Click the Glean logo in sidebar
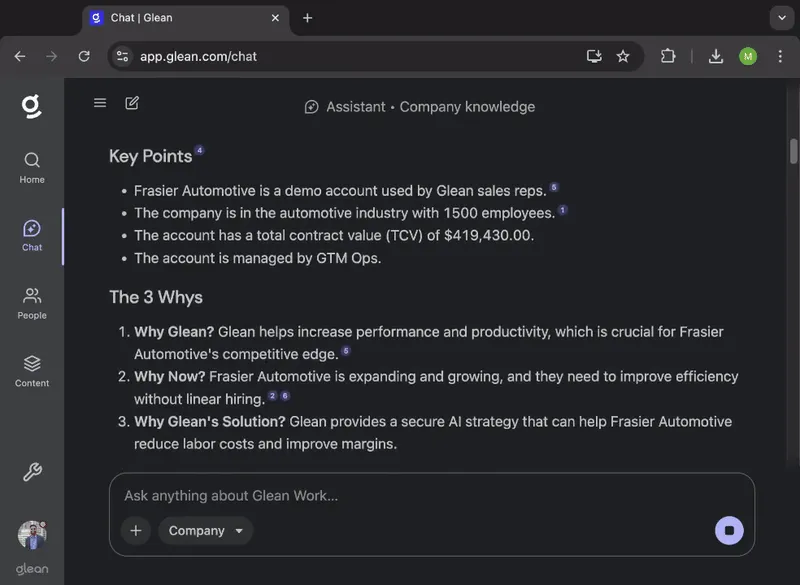800x585 pixels. (x=32, y=106)
